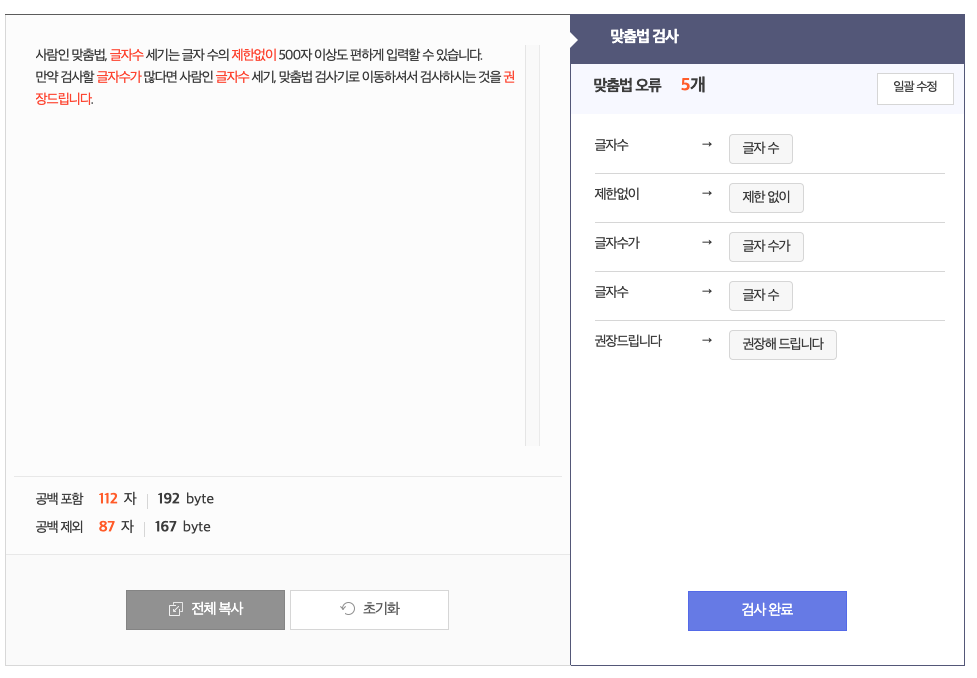The height and width of the screenshot is (678, 977).
Task: Click the first highlighted 글자수 in line one
Action: (x=126, y=55)
